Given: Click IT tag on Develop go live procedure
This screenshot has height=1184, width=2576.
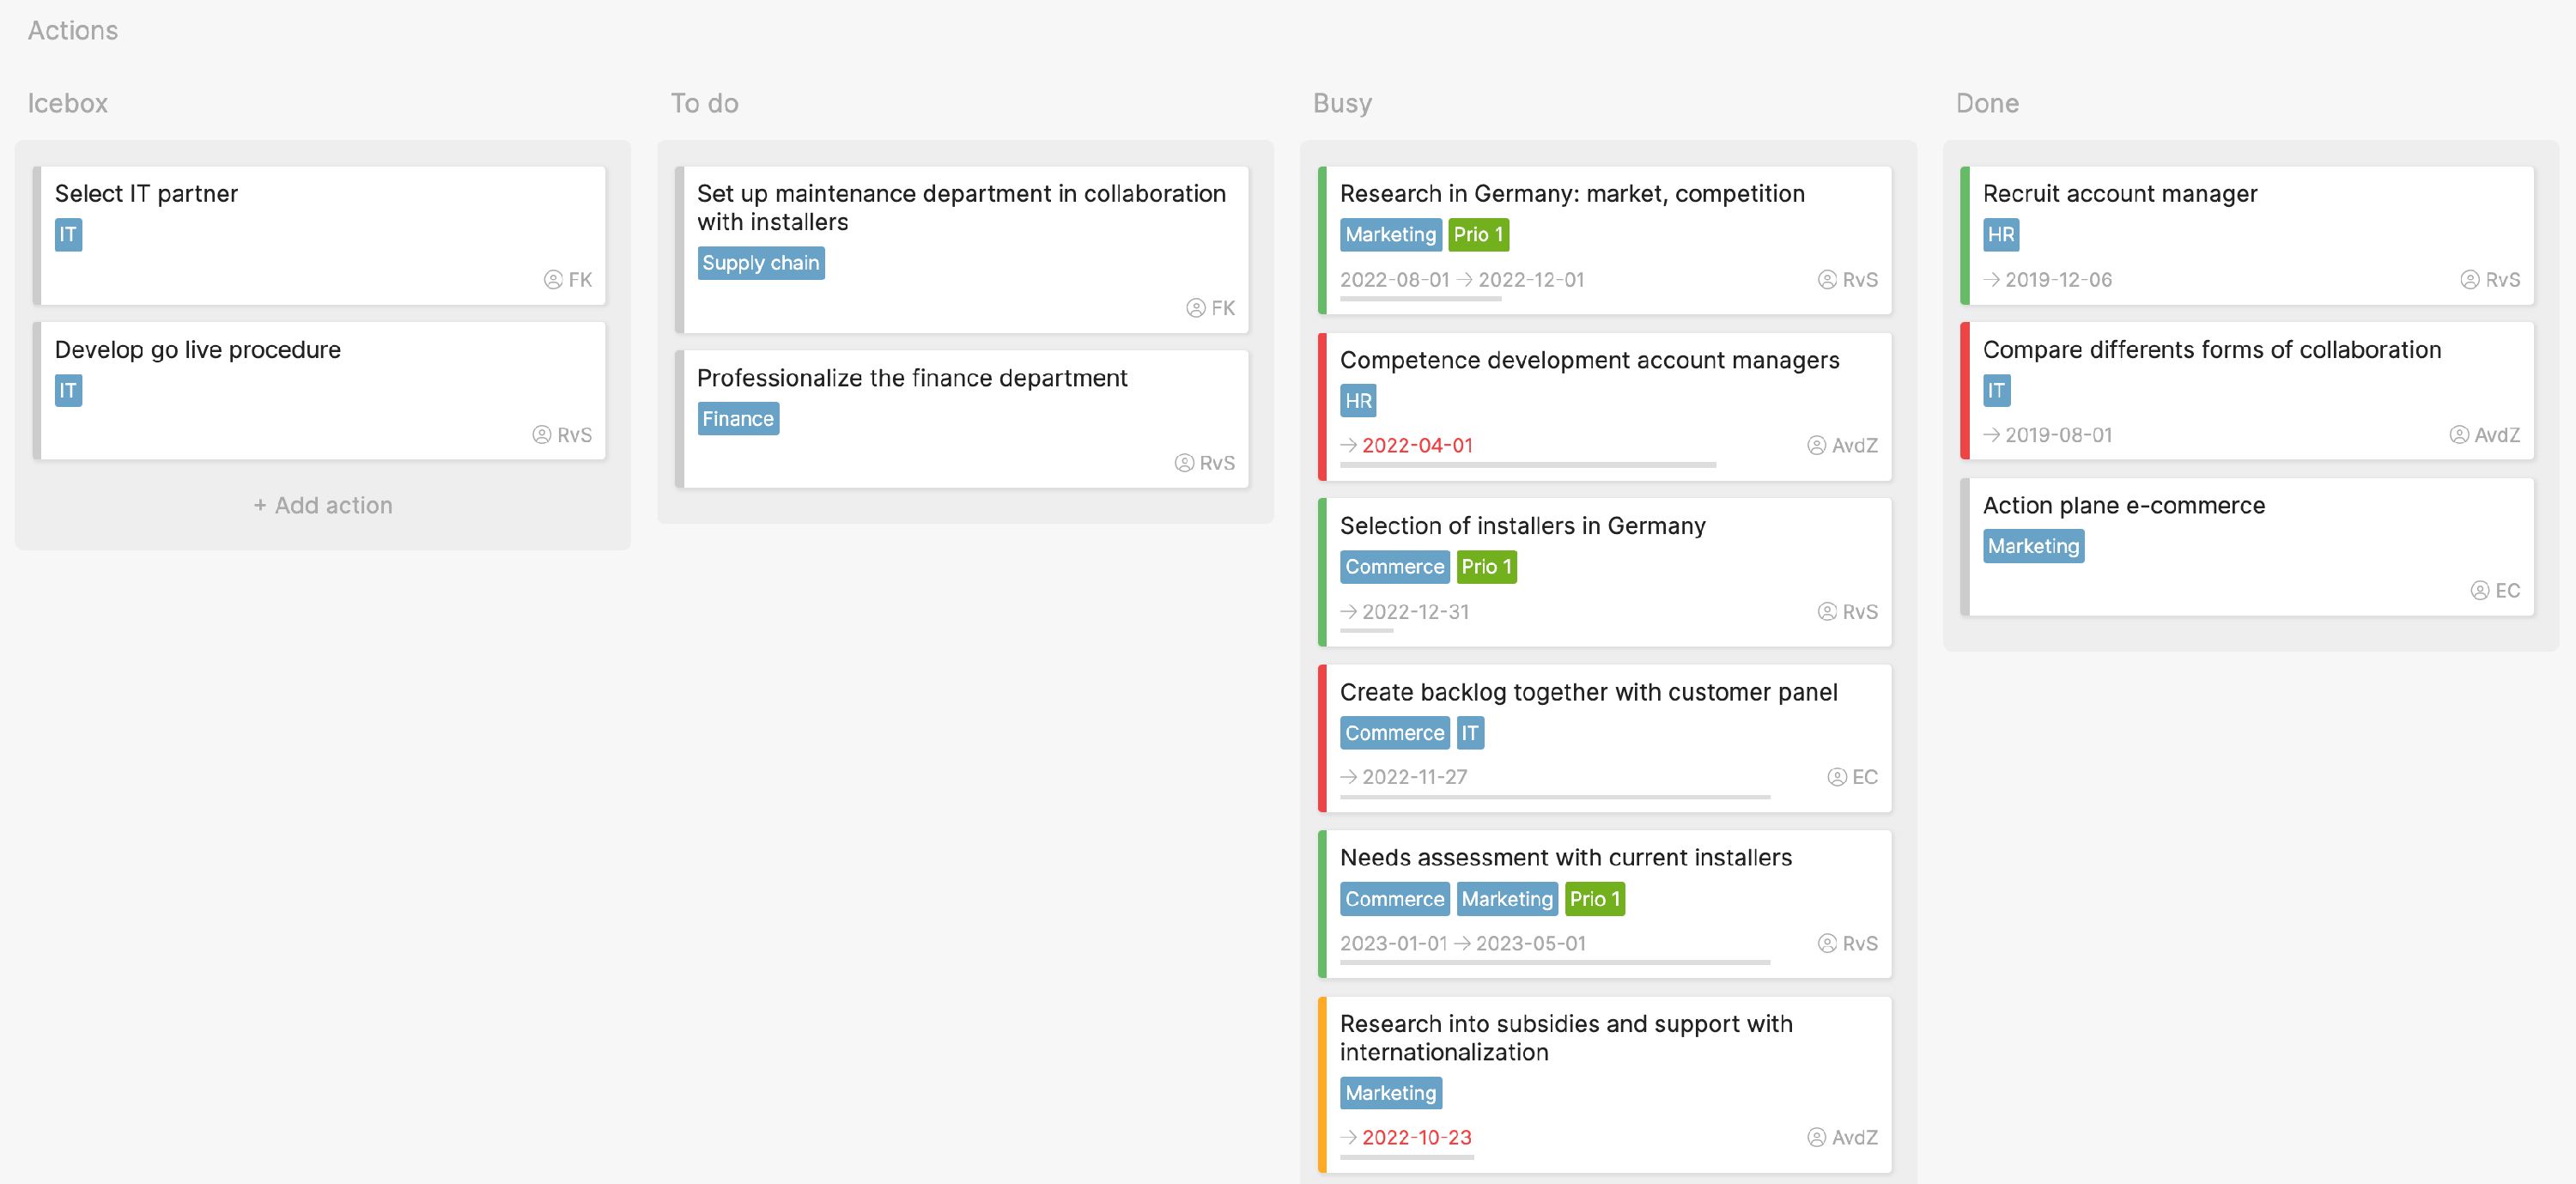Looking at the screenshot, I should tap(68, 391).
